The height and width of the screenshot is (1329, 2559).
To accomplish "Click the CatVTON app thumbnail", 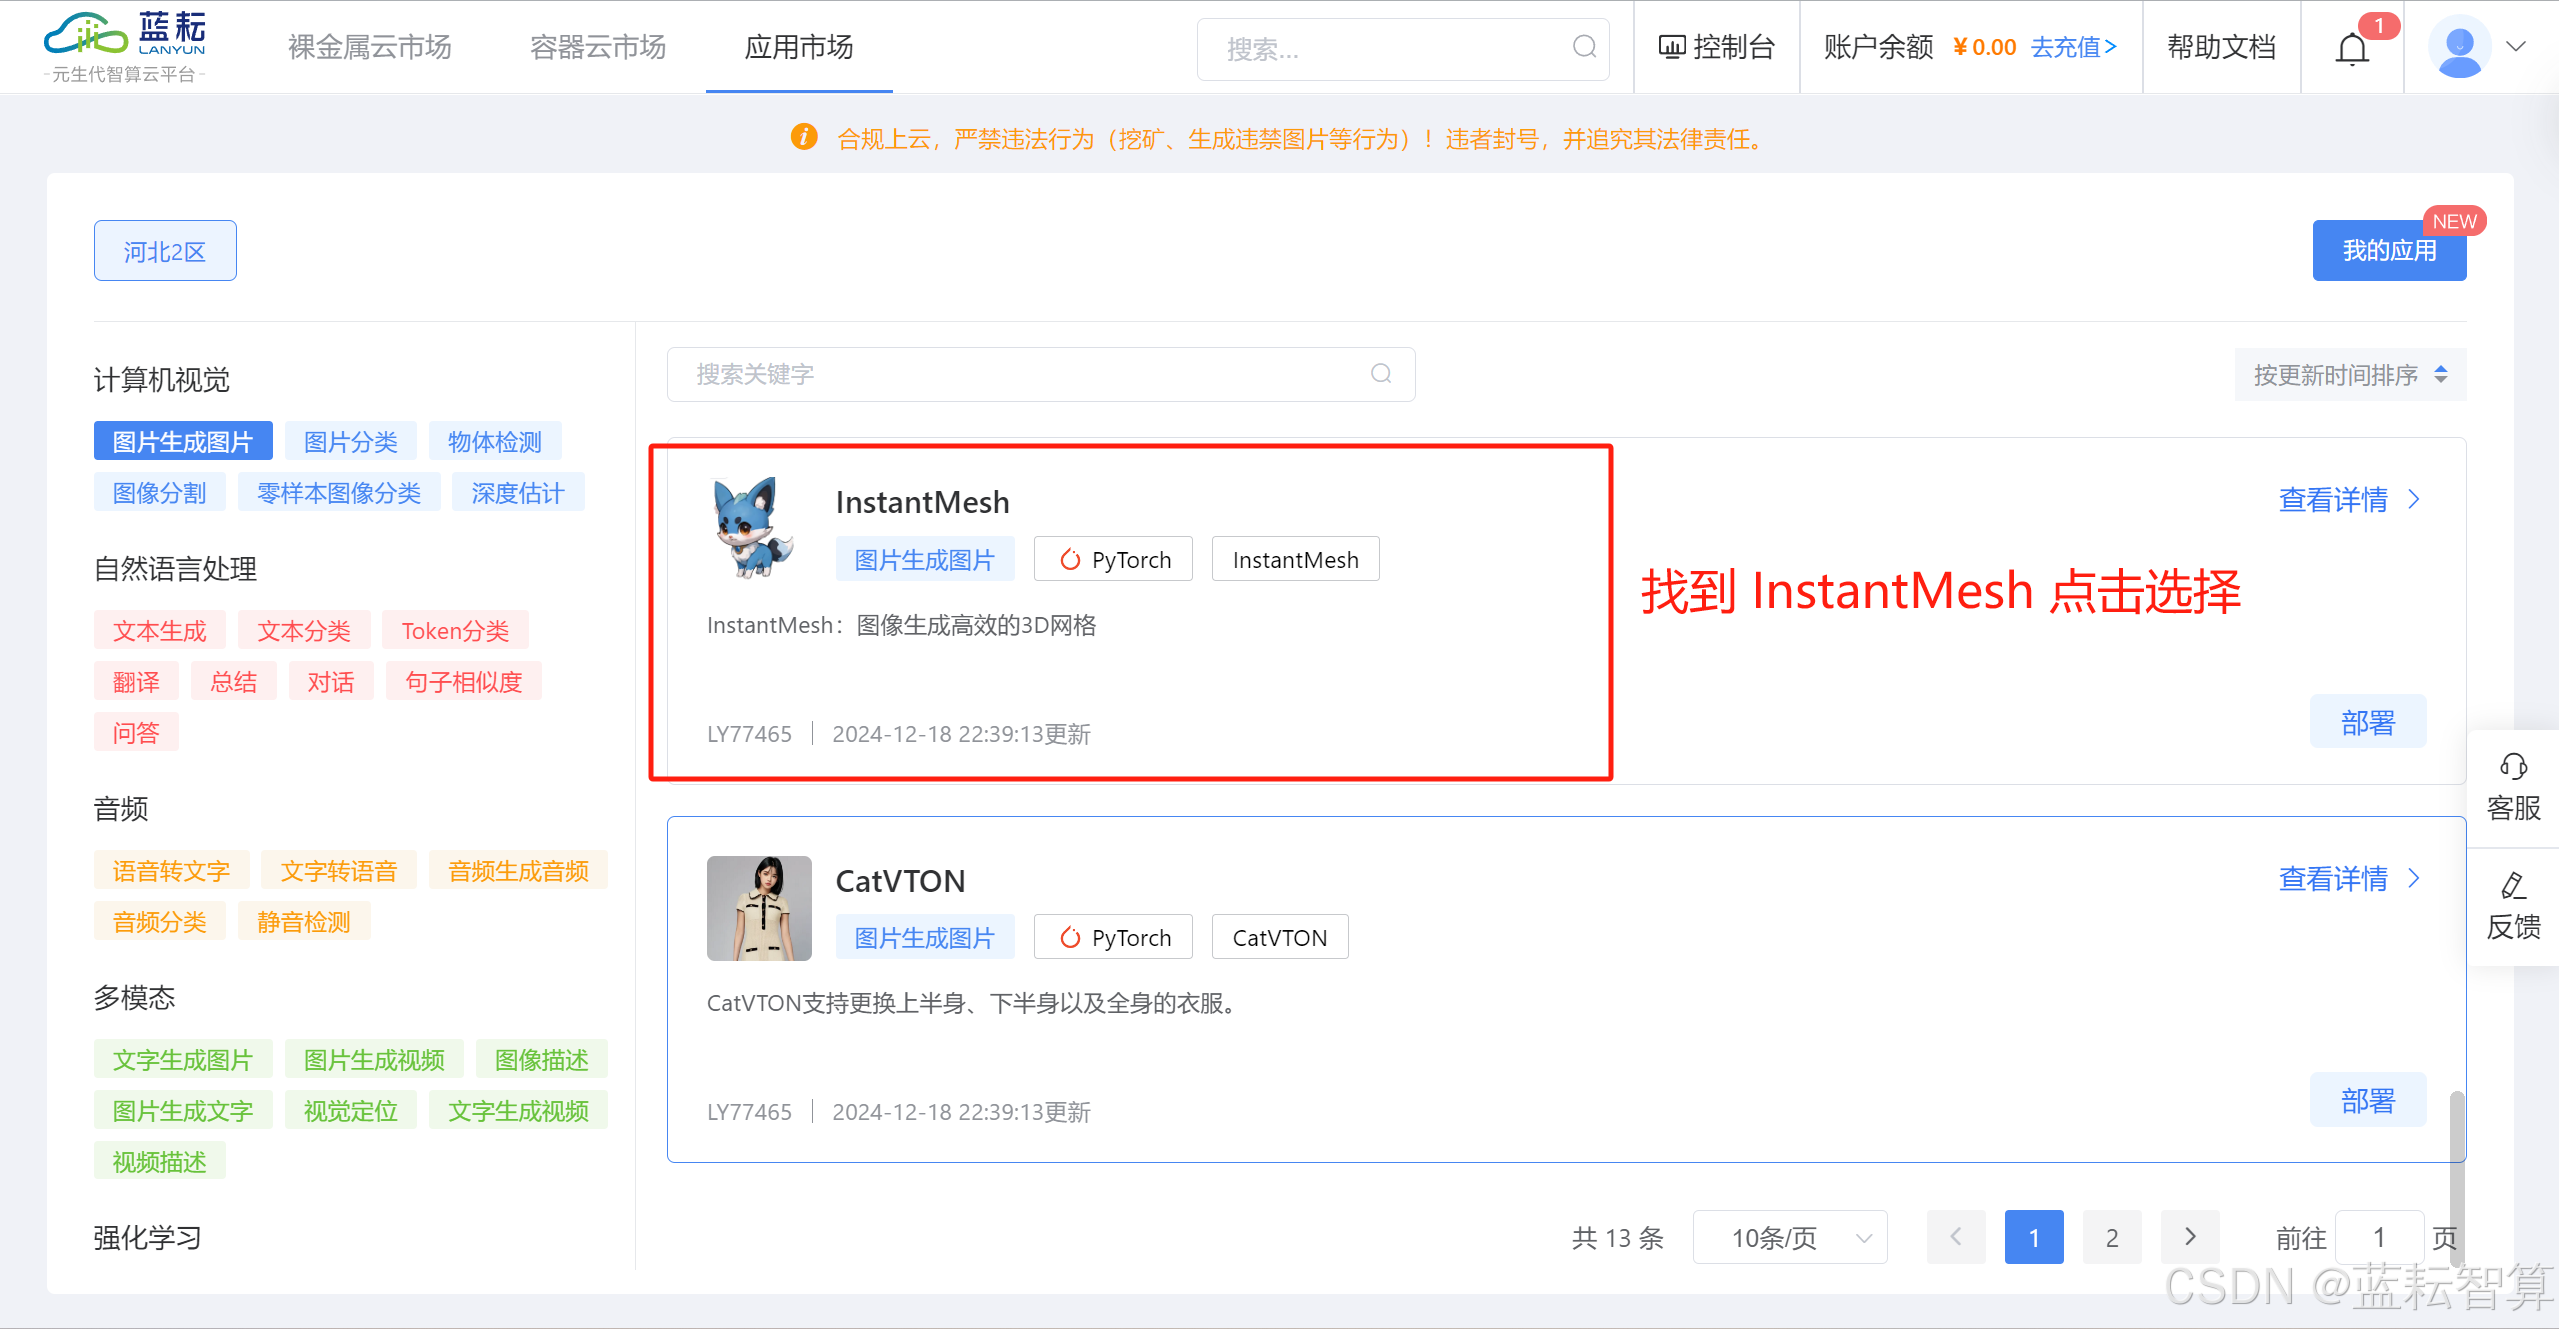I will [x=758, y=908].
